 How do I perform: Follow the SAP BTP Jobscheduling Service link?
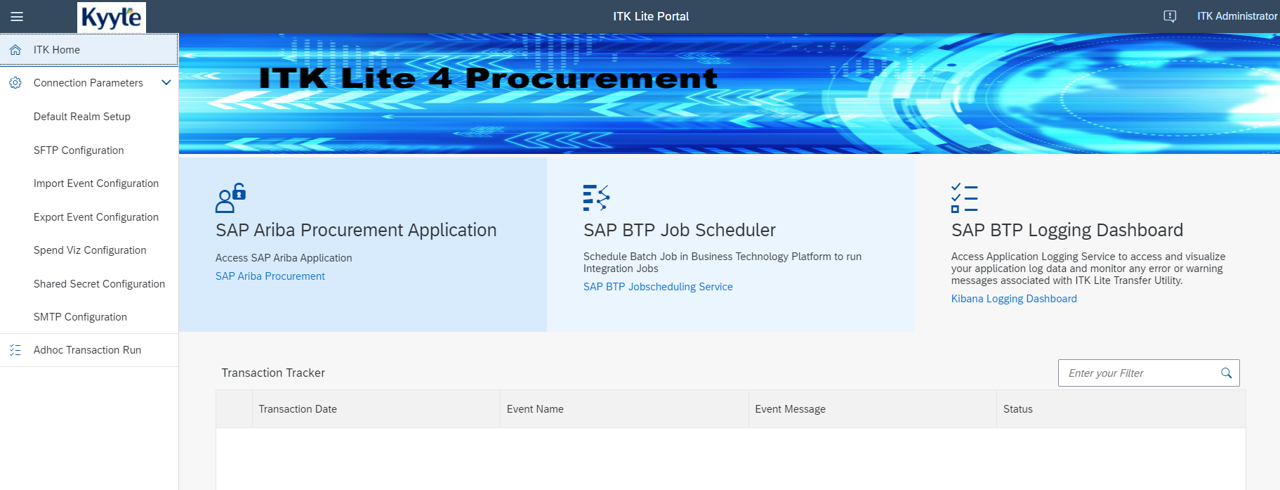[658, 287]
